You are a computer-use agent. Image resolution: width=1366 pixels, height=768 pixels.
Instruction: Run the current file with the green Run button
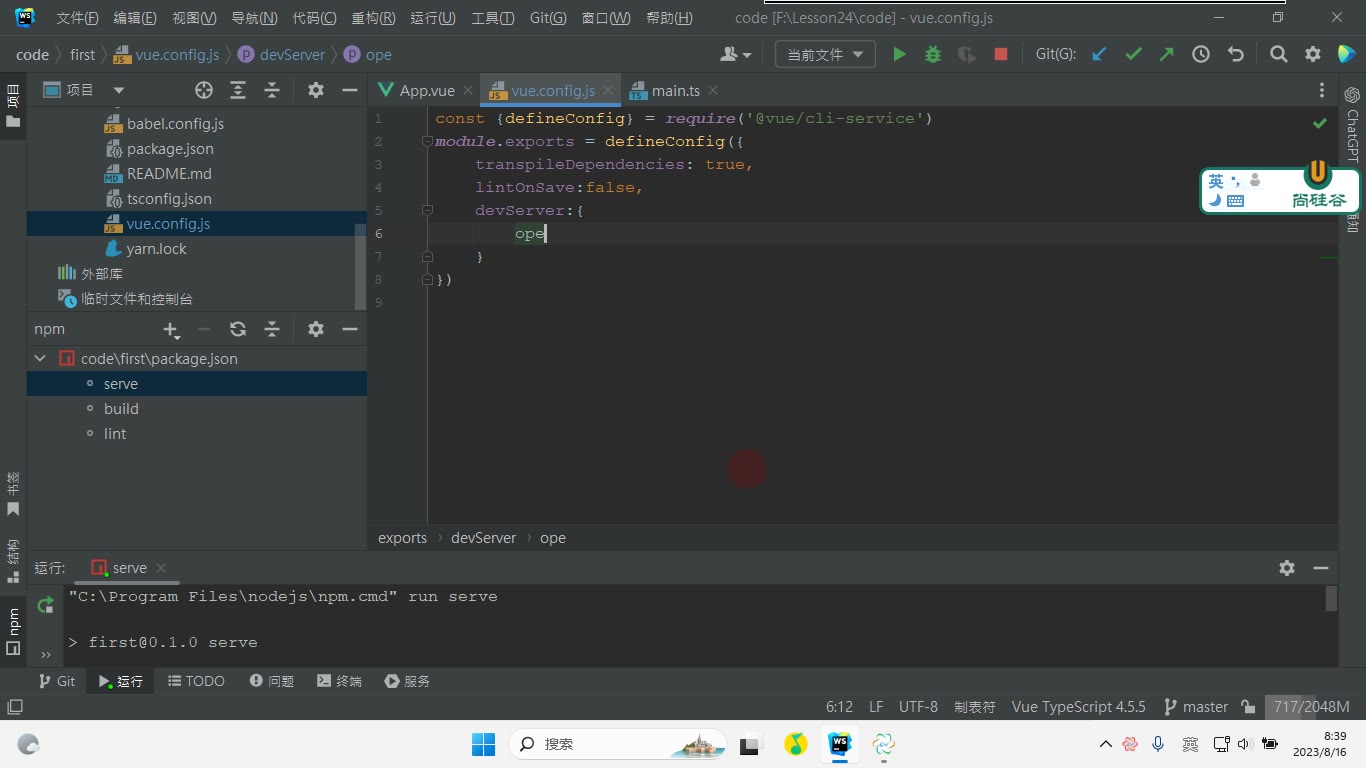pos(899,55)
